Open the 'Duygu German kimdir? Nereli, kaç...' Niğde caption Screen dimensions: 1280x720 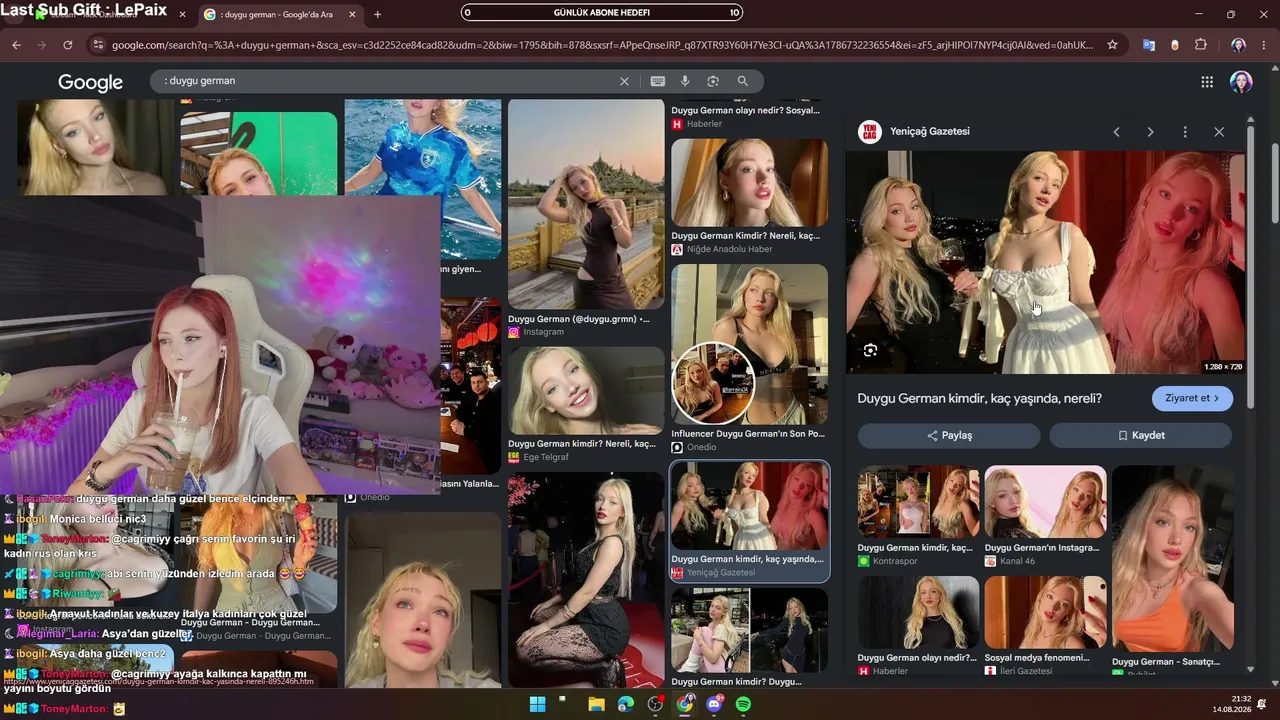(x=745, y=236)
